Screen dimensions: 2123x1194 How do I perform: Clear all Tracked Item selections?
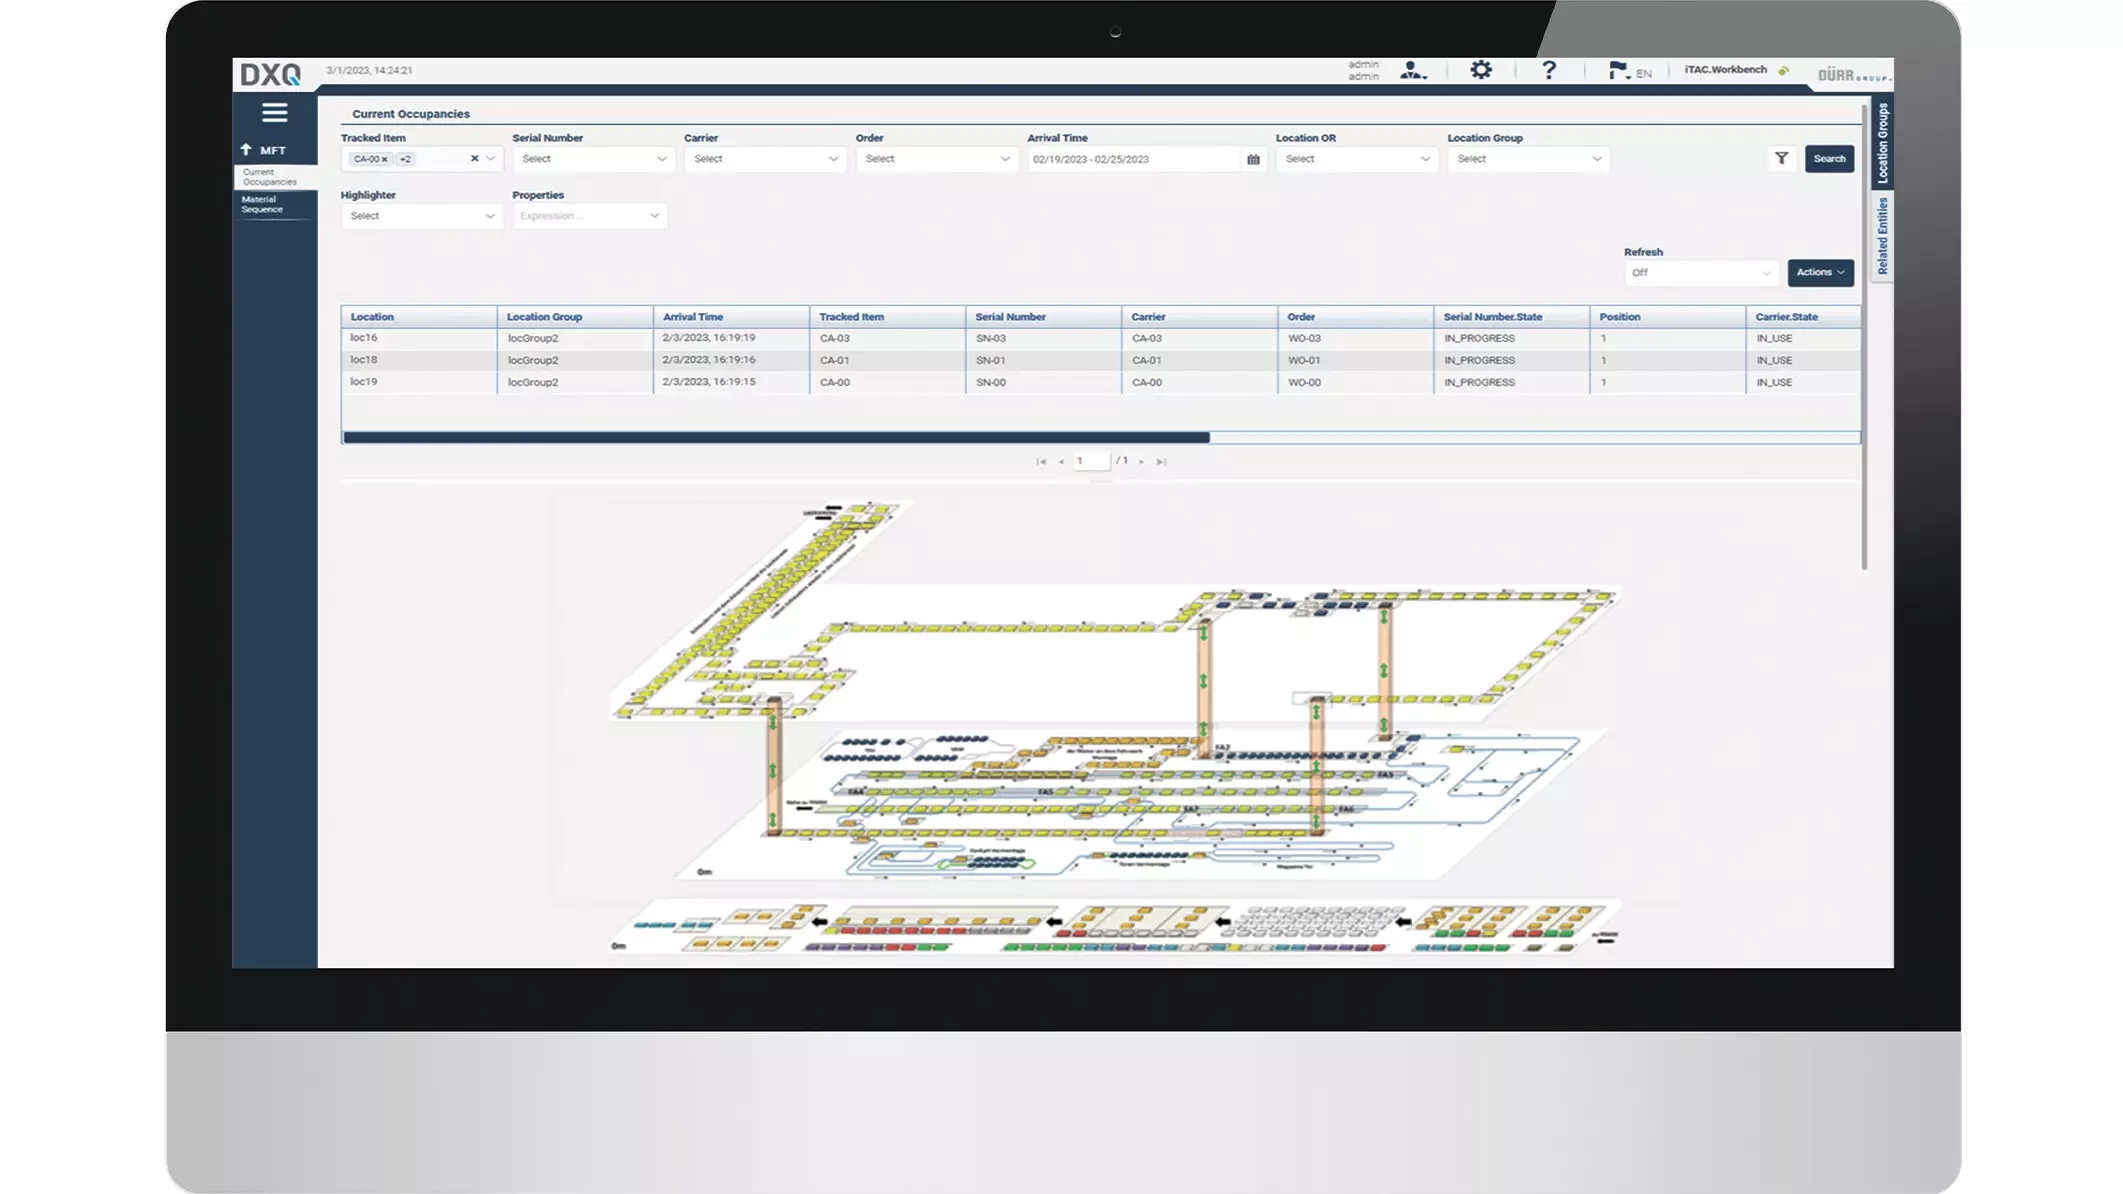coord(474,158)
